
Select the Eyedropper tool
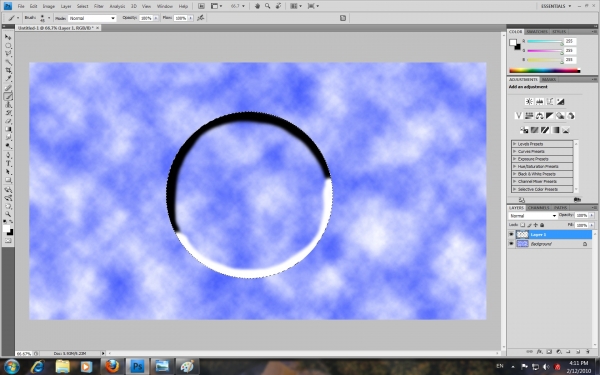pyautogui.click(x=8, y=79)
